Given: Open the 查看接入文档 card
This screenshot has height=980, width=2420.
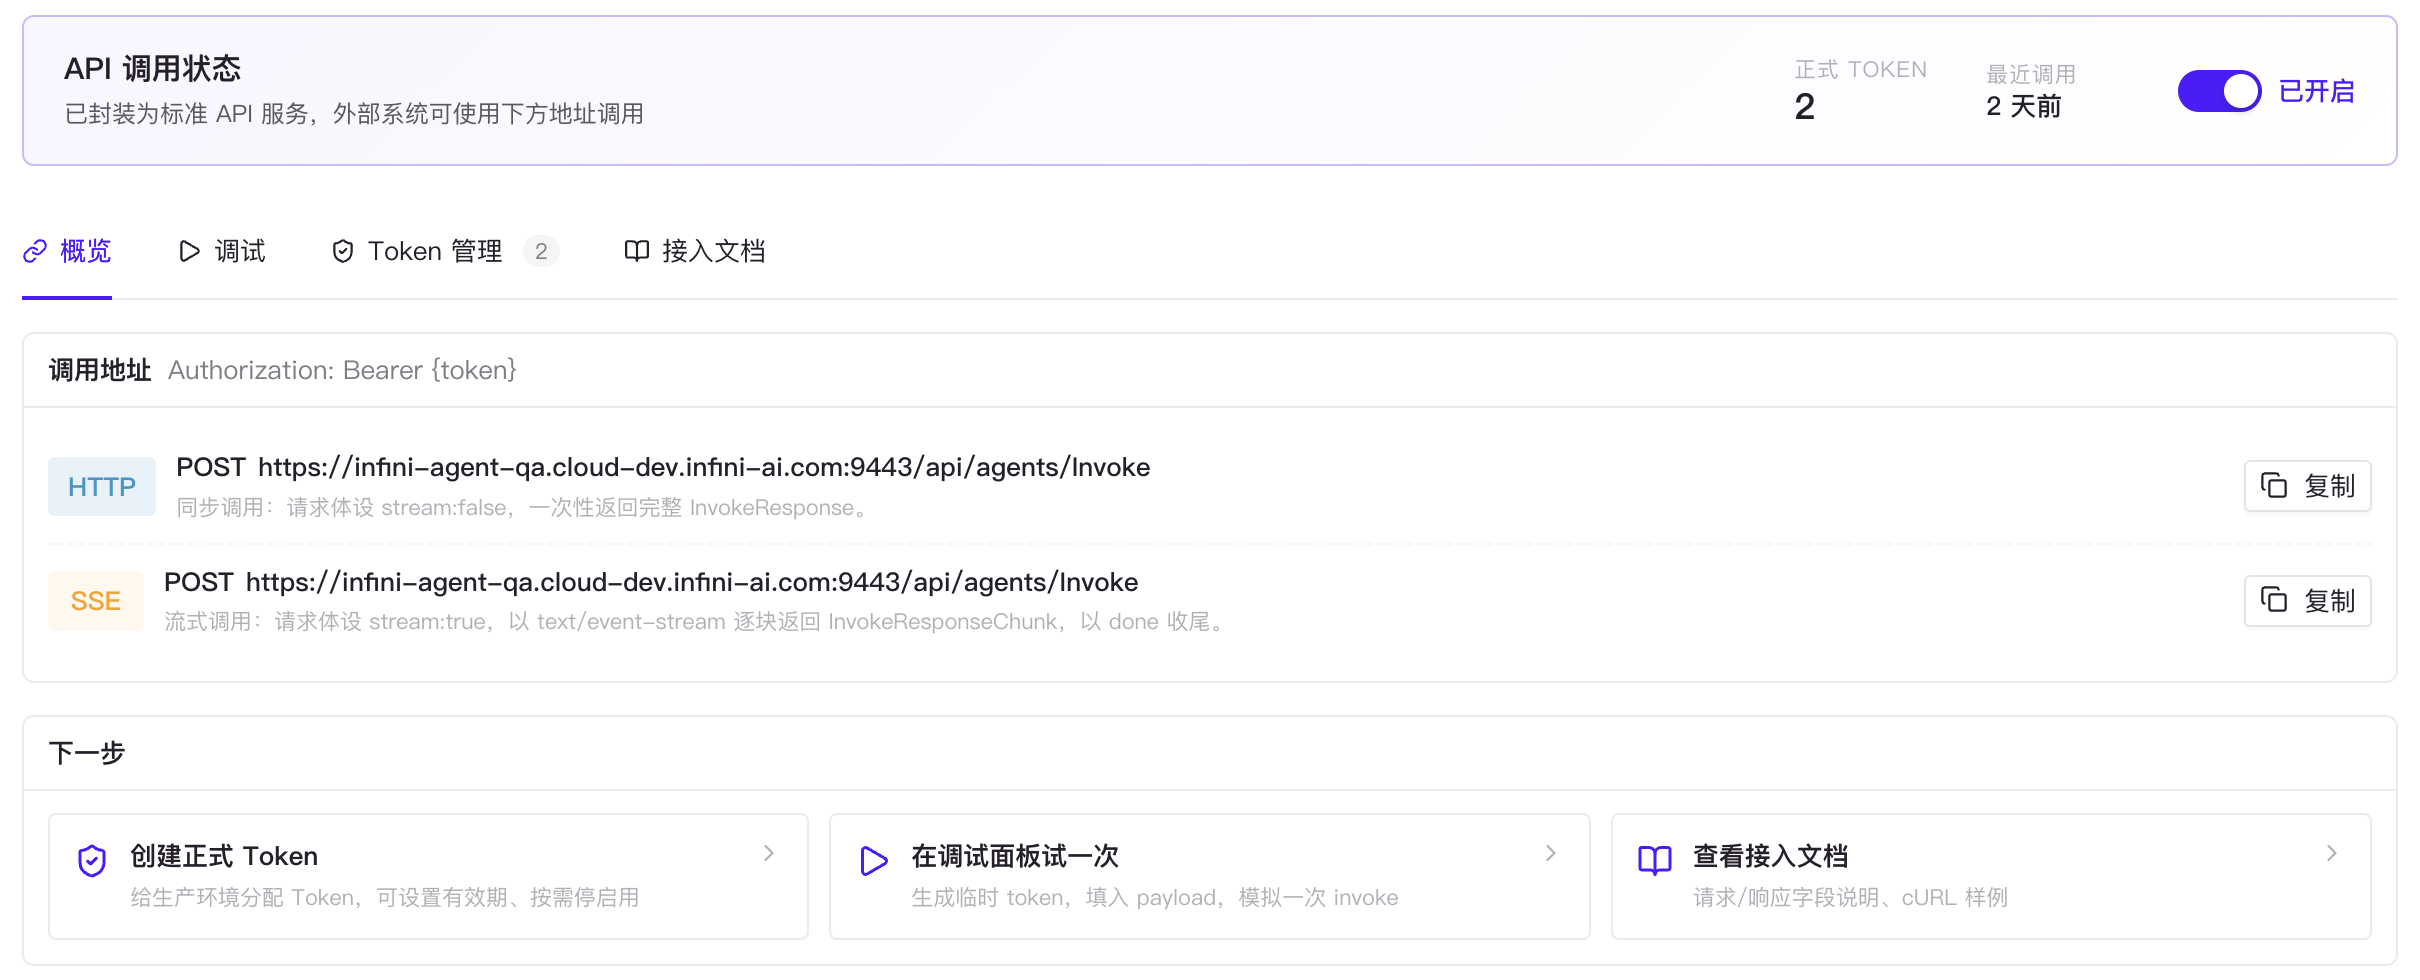Looking at the screenshot, I should (x=1991, y=876).
